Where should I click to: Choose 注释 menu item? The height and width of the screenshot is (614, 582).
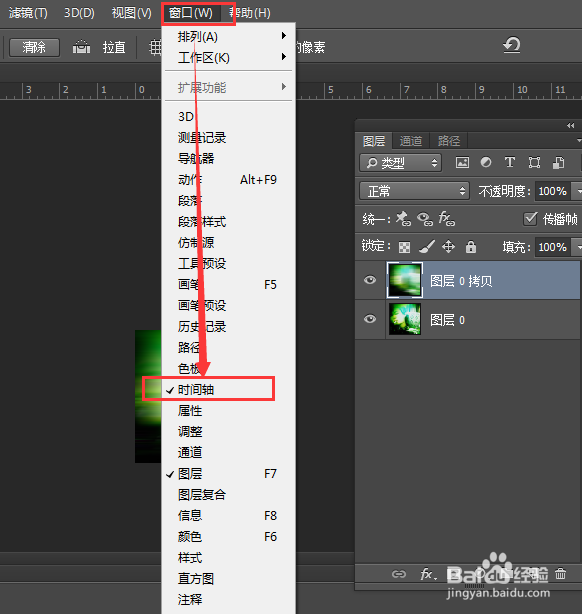228,600
